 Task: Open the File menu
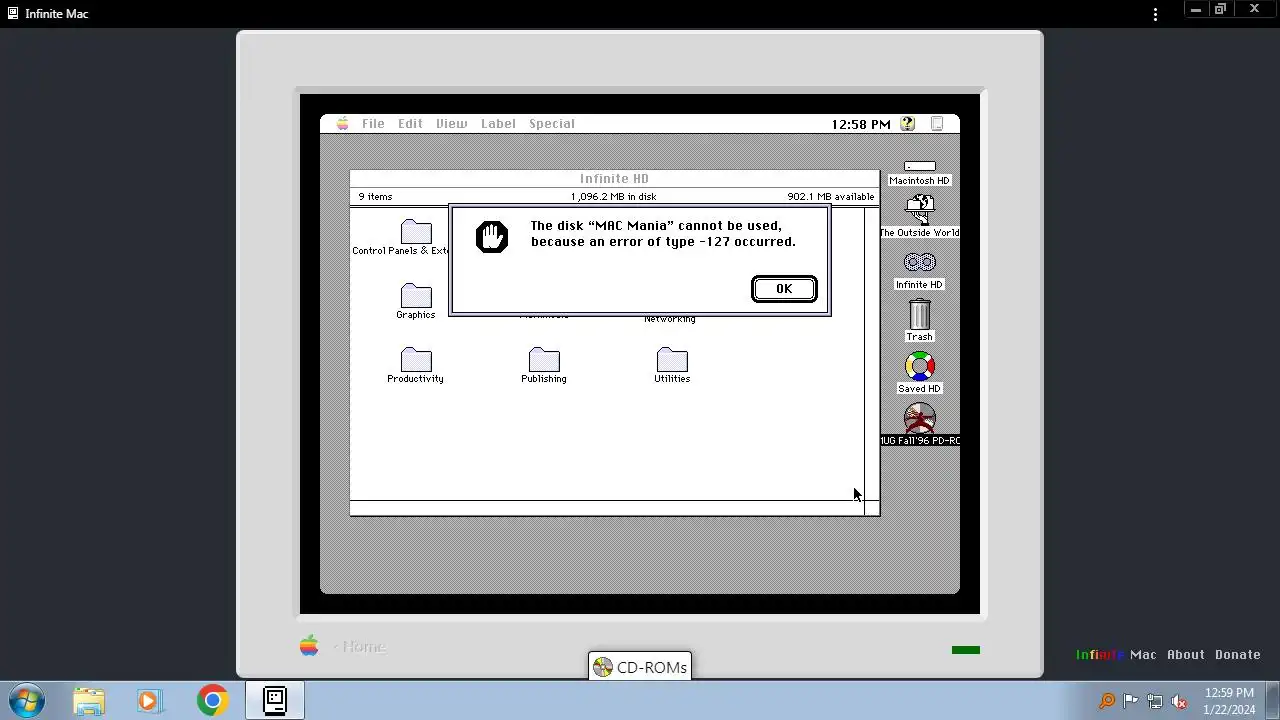tap(373, 124)
